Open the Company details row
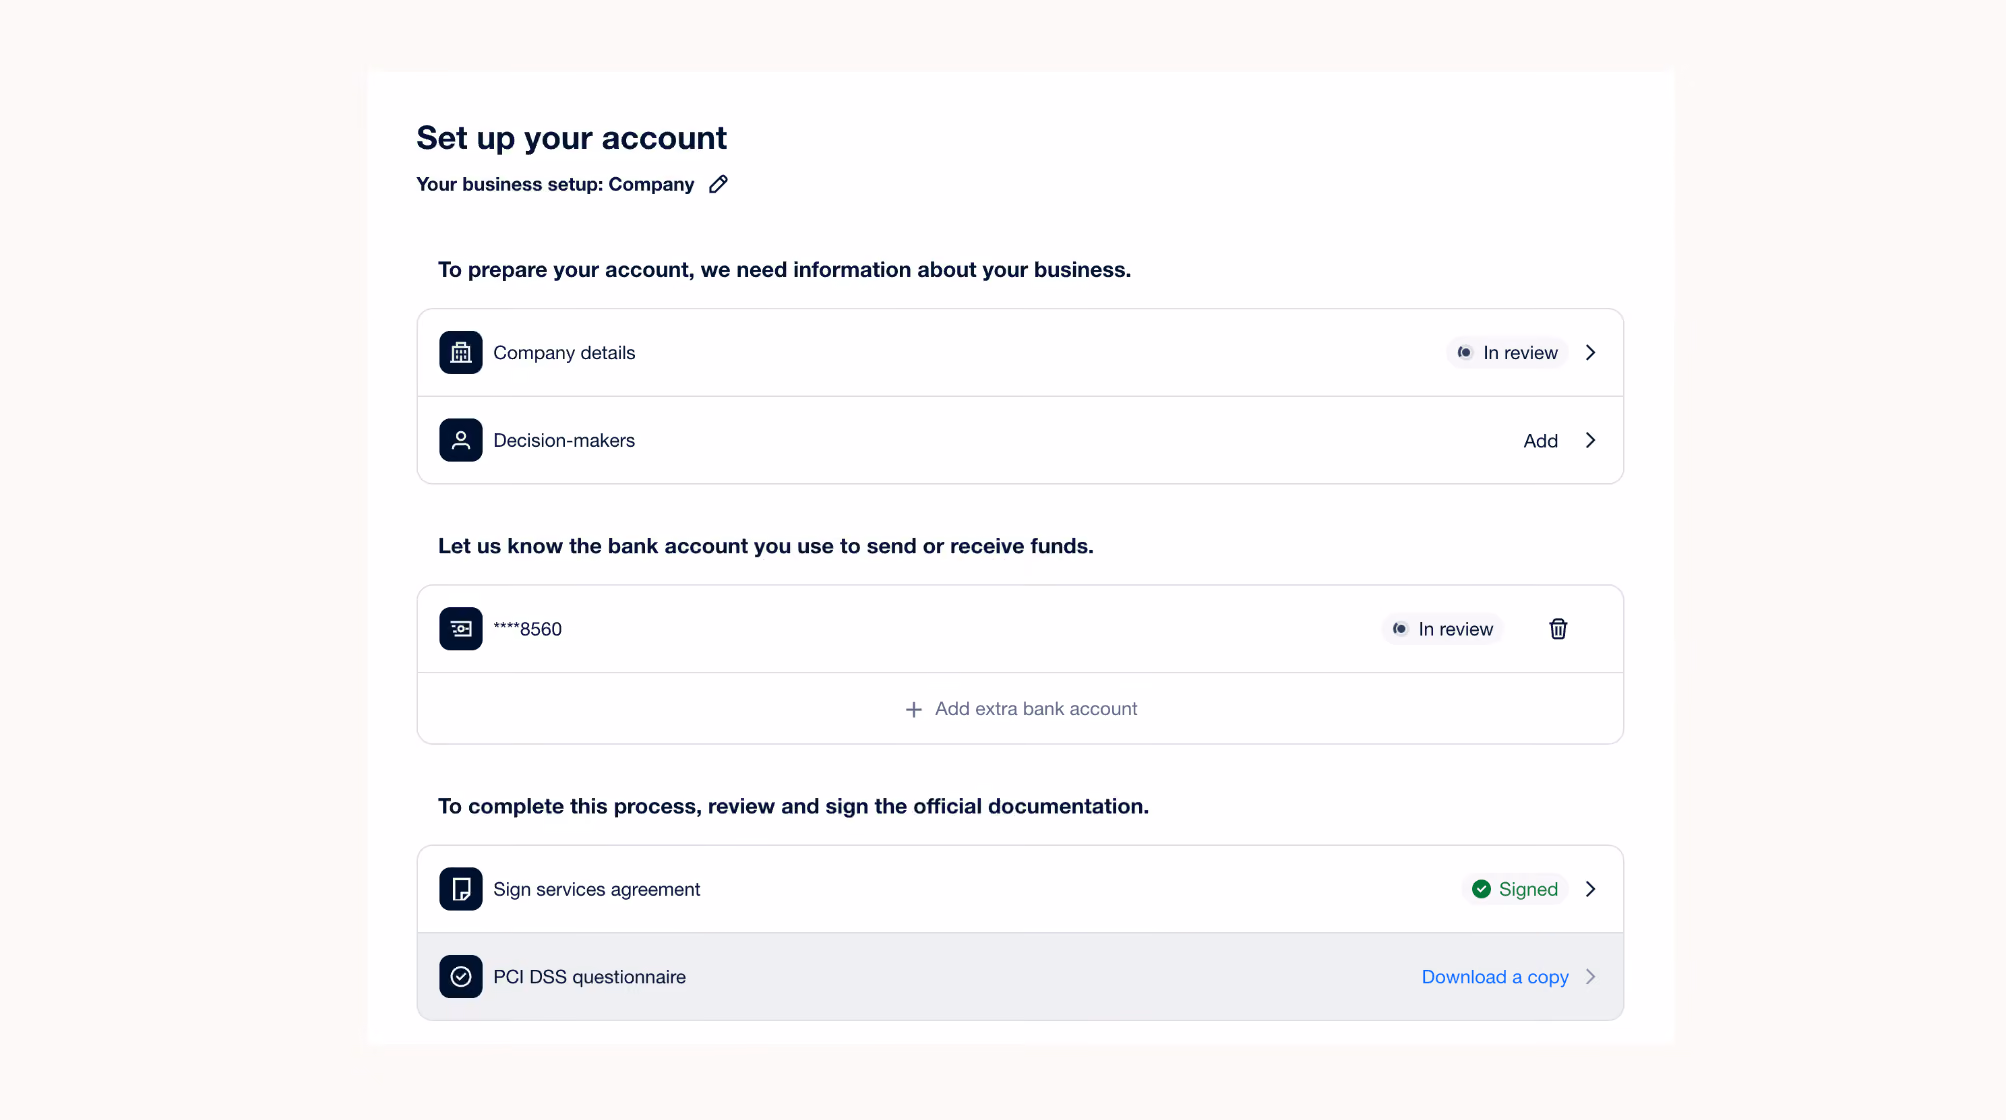This screenshot has height=1120, width=2006. [1020, 352]
